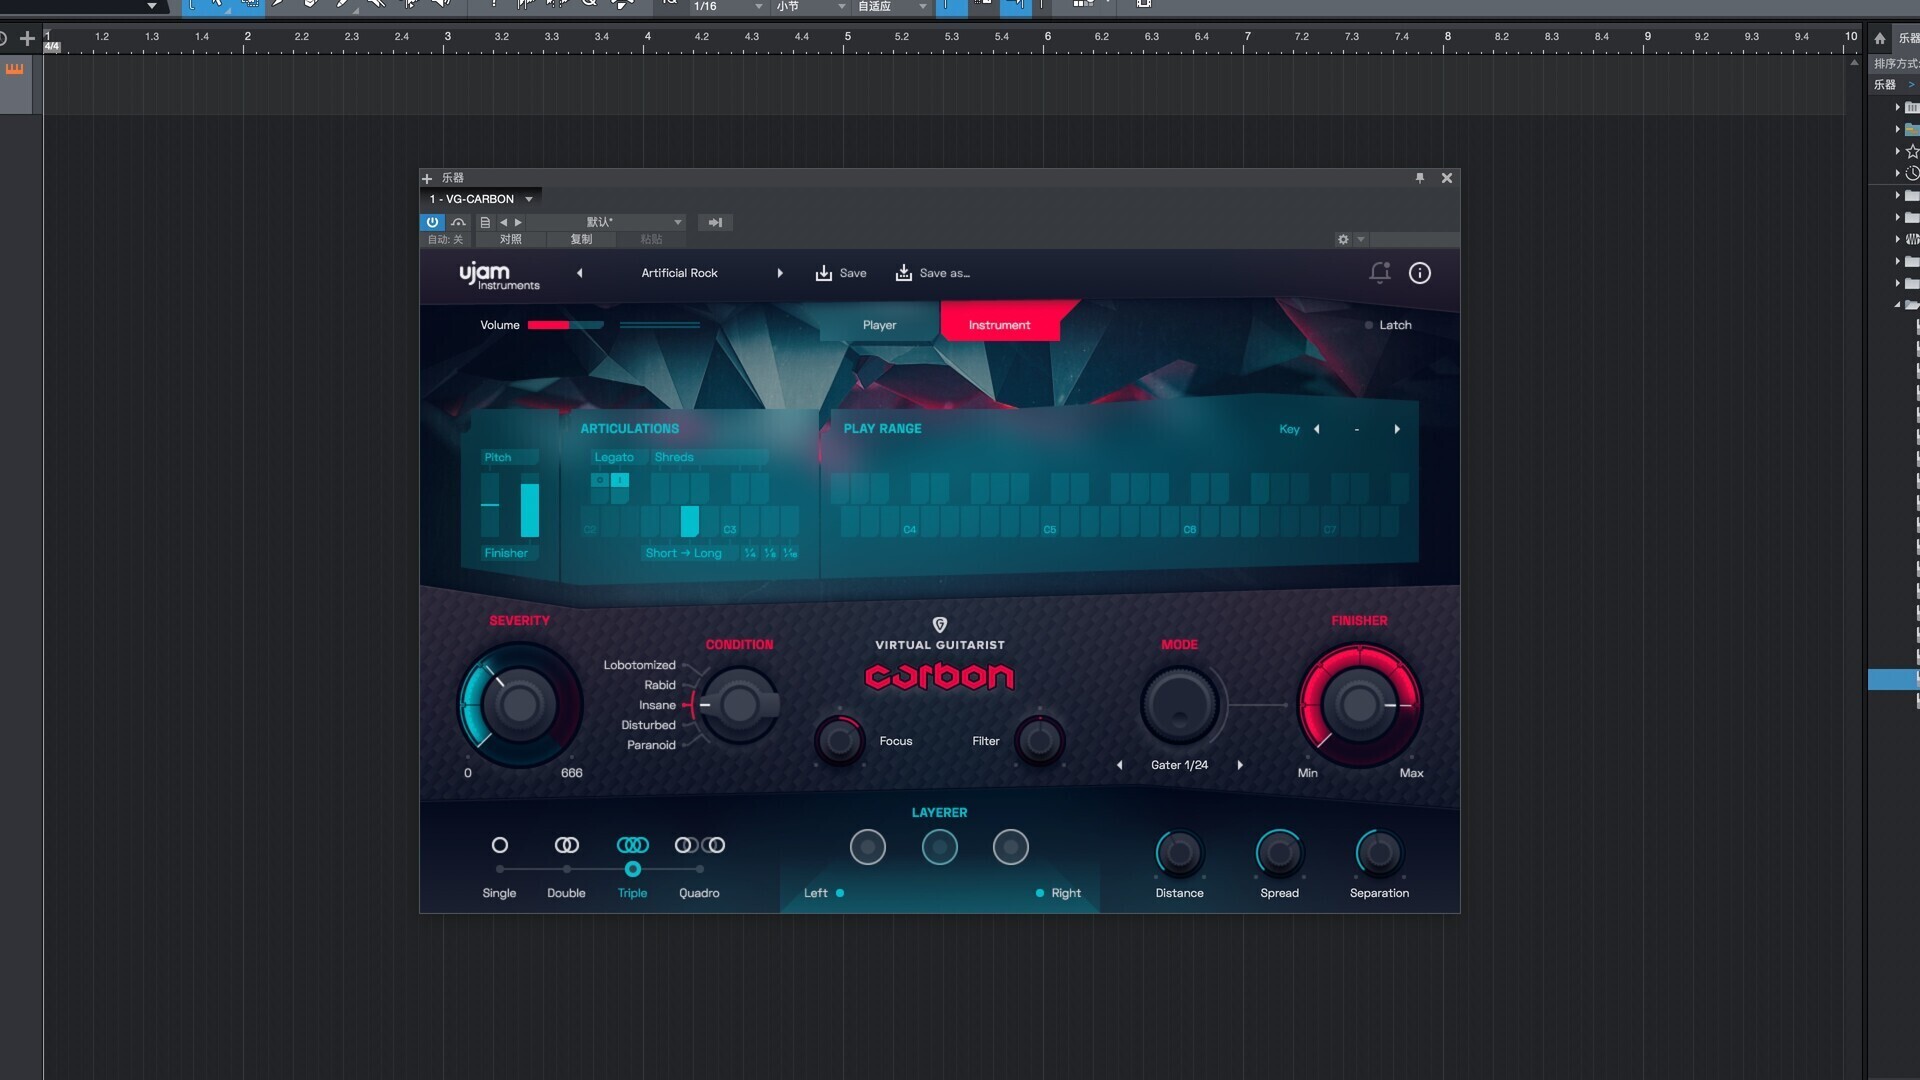Click the Save as preset icon
This screenshot has width=1920, height=1080.
904,273
